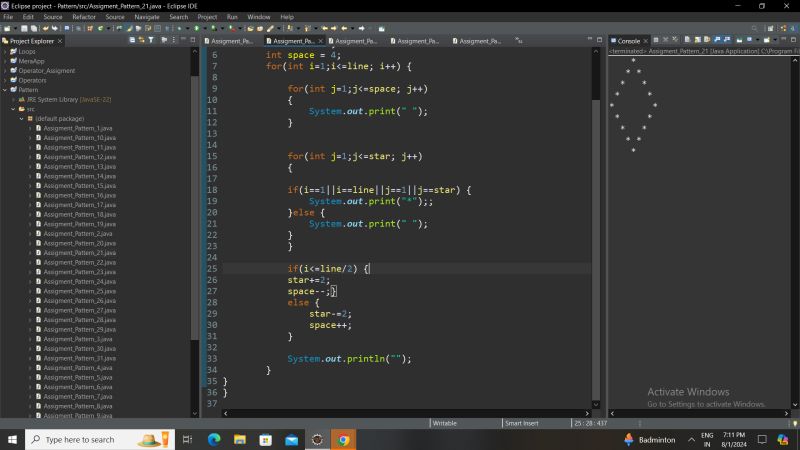800x450 pixels.
Task: Click Remove All Terminated Launches in Console
Action: (675, 40)
